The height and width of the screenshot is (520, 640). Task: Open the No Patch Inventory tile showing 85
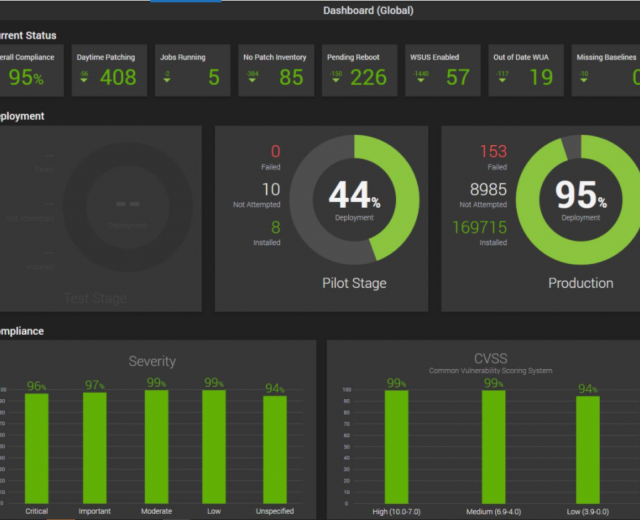(276, 71)
